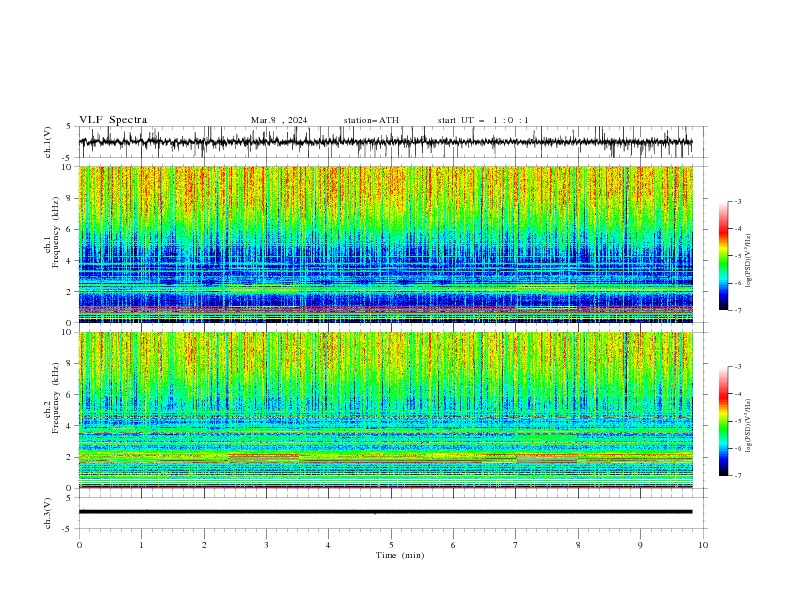Click the "9" minute tick label

[640, 545]
